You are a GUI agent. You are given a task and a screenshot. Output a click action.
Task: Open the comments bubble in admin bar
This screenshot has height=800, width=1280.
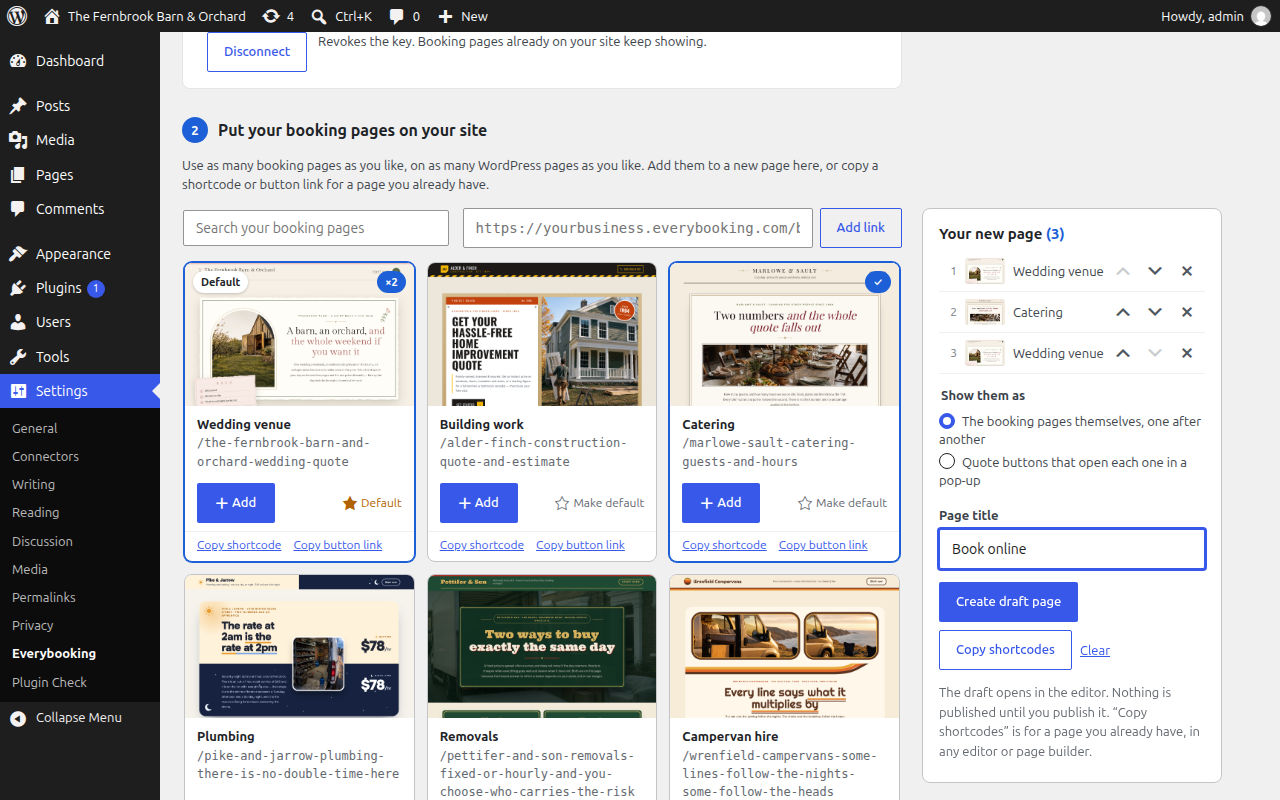tap(404, 16)
